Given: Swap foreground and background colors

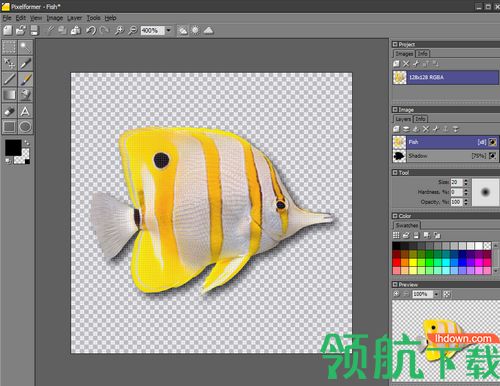Looking at the screenshot, I should [27, 143].
